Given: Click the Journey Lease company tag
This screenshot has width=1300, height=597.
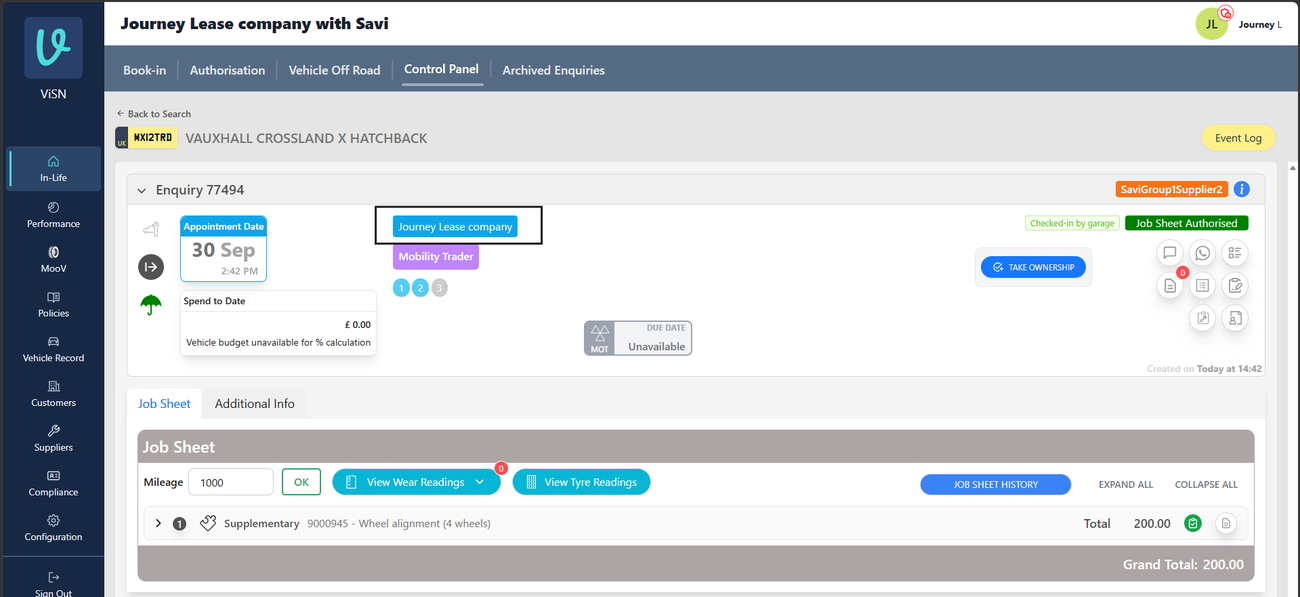Looking at the screenshot, I should (455, 227).
